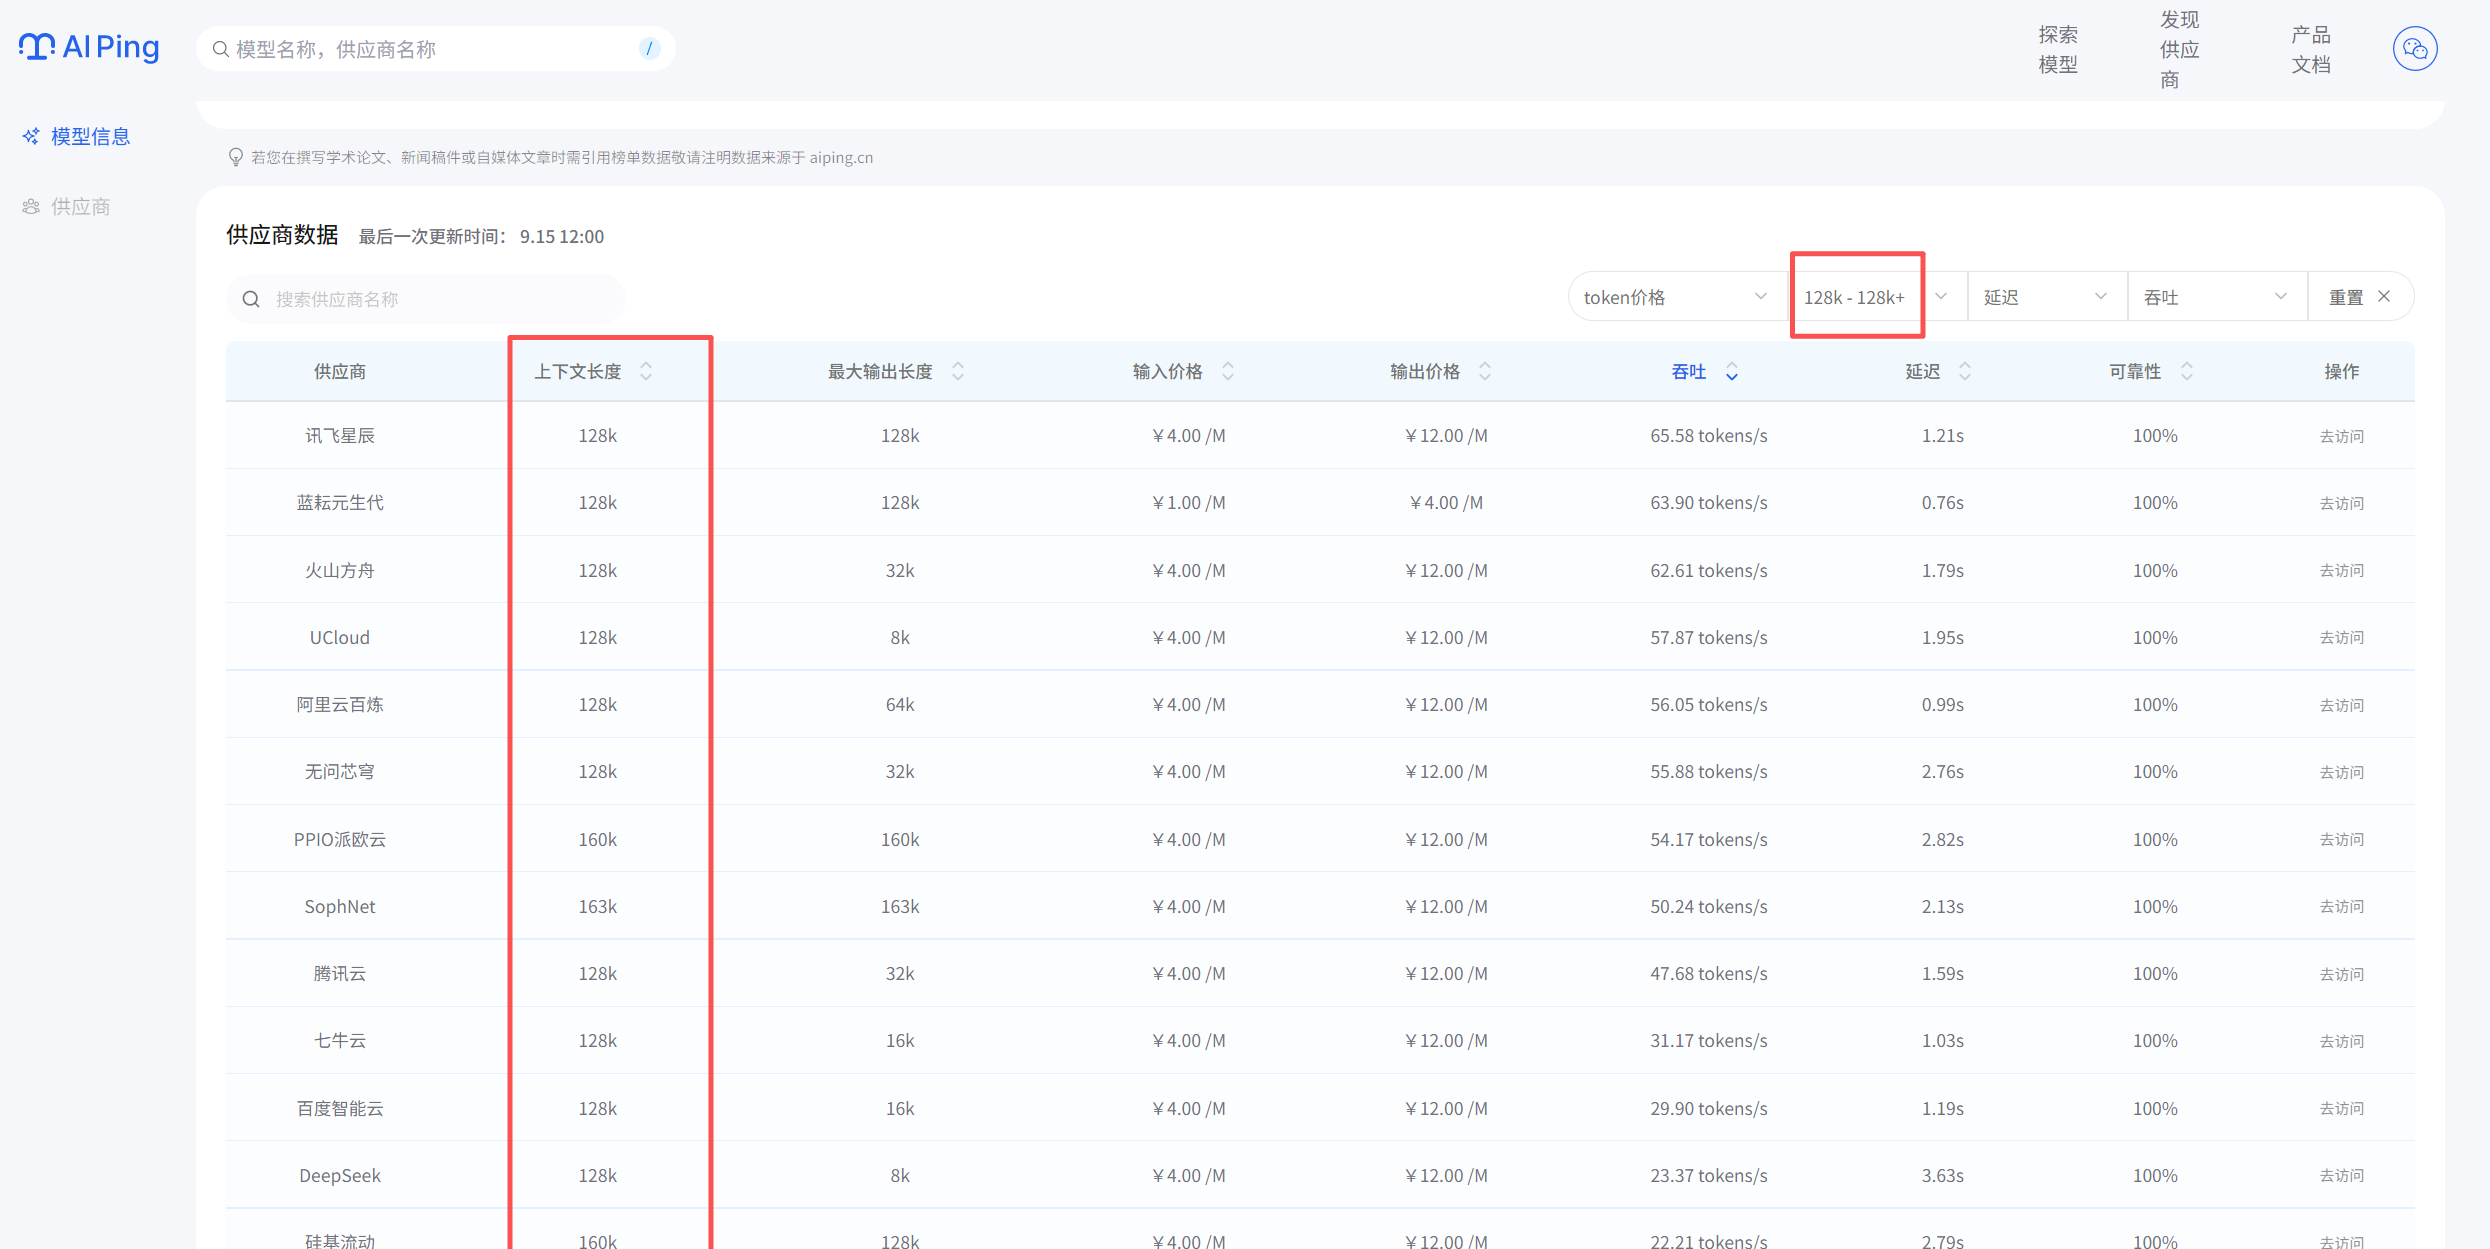This screenshot has width=2490, height=1249.
Task: Click the 蓝耘元生代 supplier name
Action: click(x=340, y=502)
